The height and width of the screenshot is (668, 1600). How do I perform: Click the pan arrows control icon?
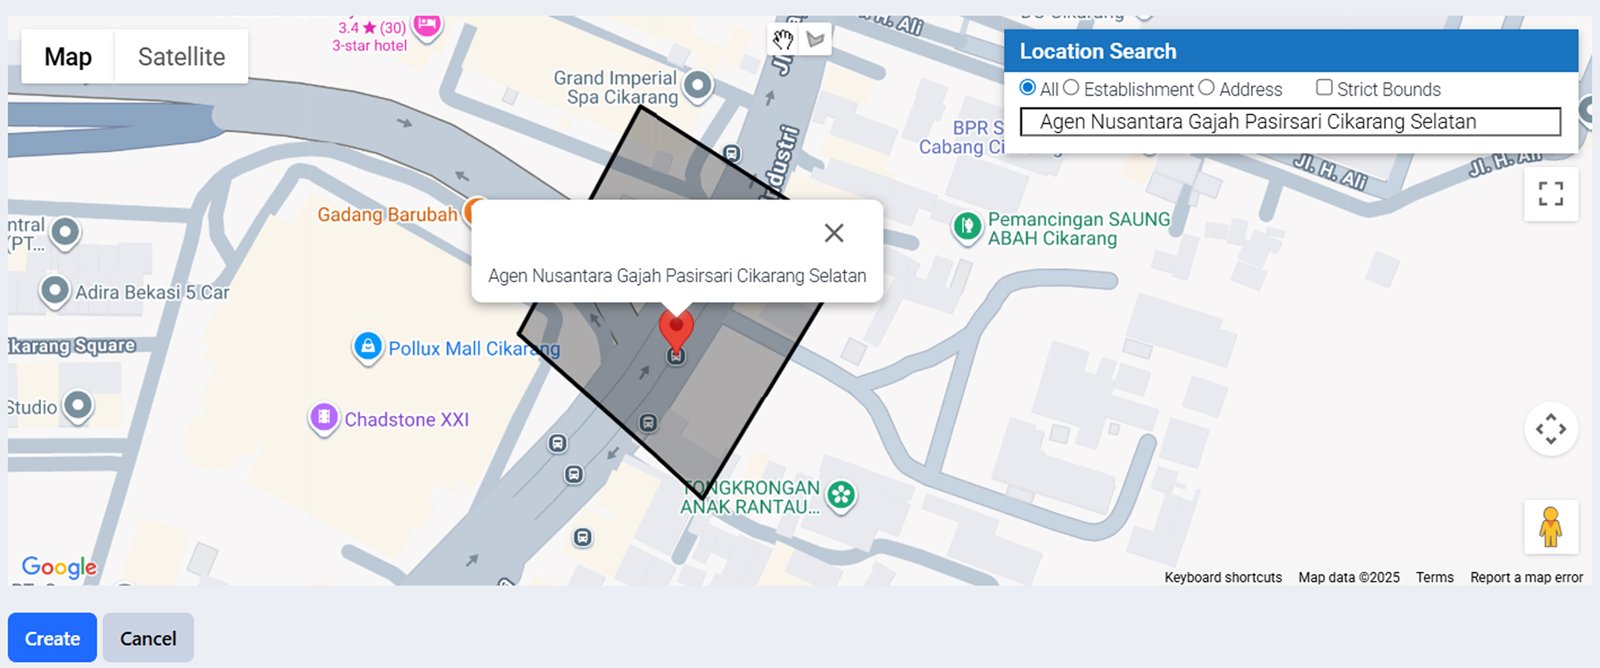(1551, 429)
